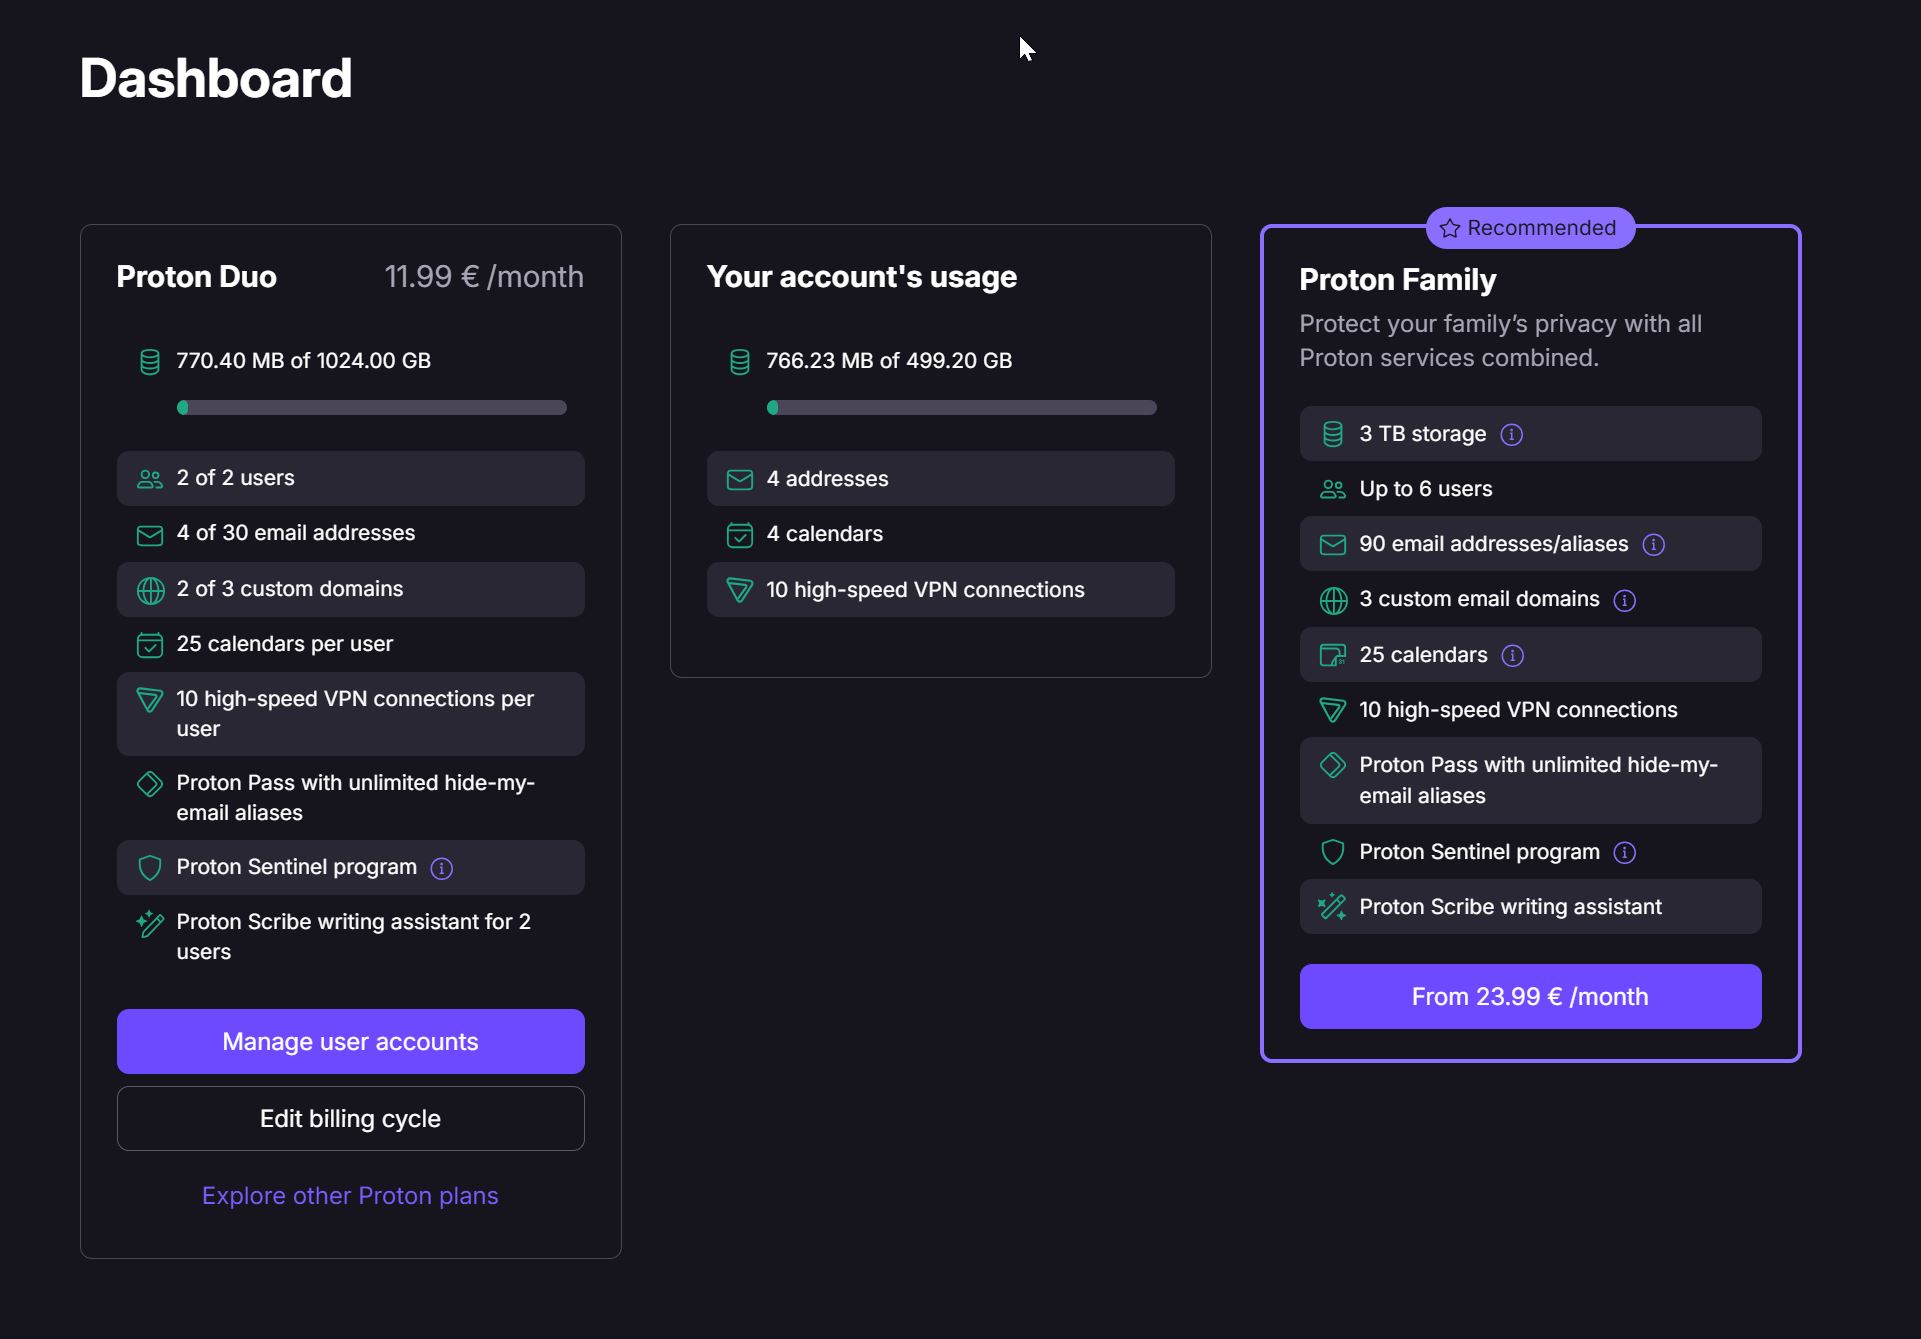This screenshot has height=1339, width=1921.
Task: Click 2 of 3 custom domains text
Action: 290,589
